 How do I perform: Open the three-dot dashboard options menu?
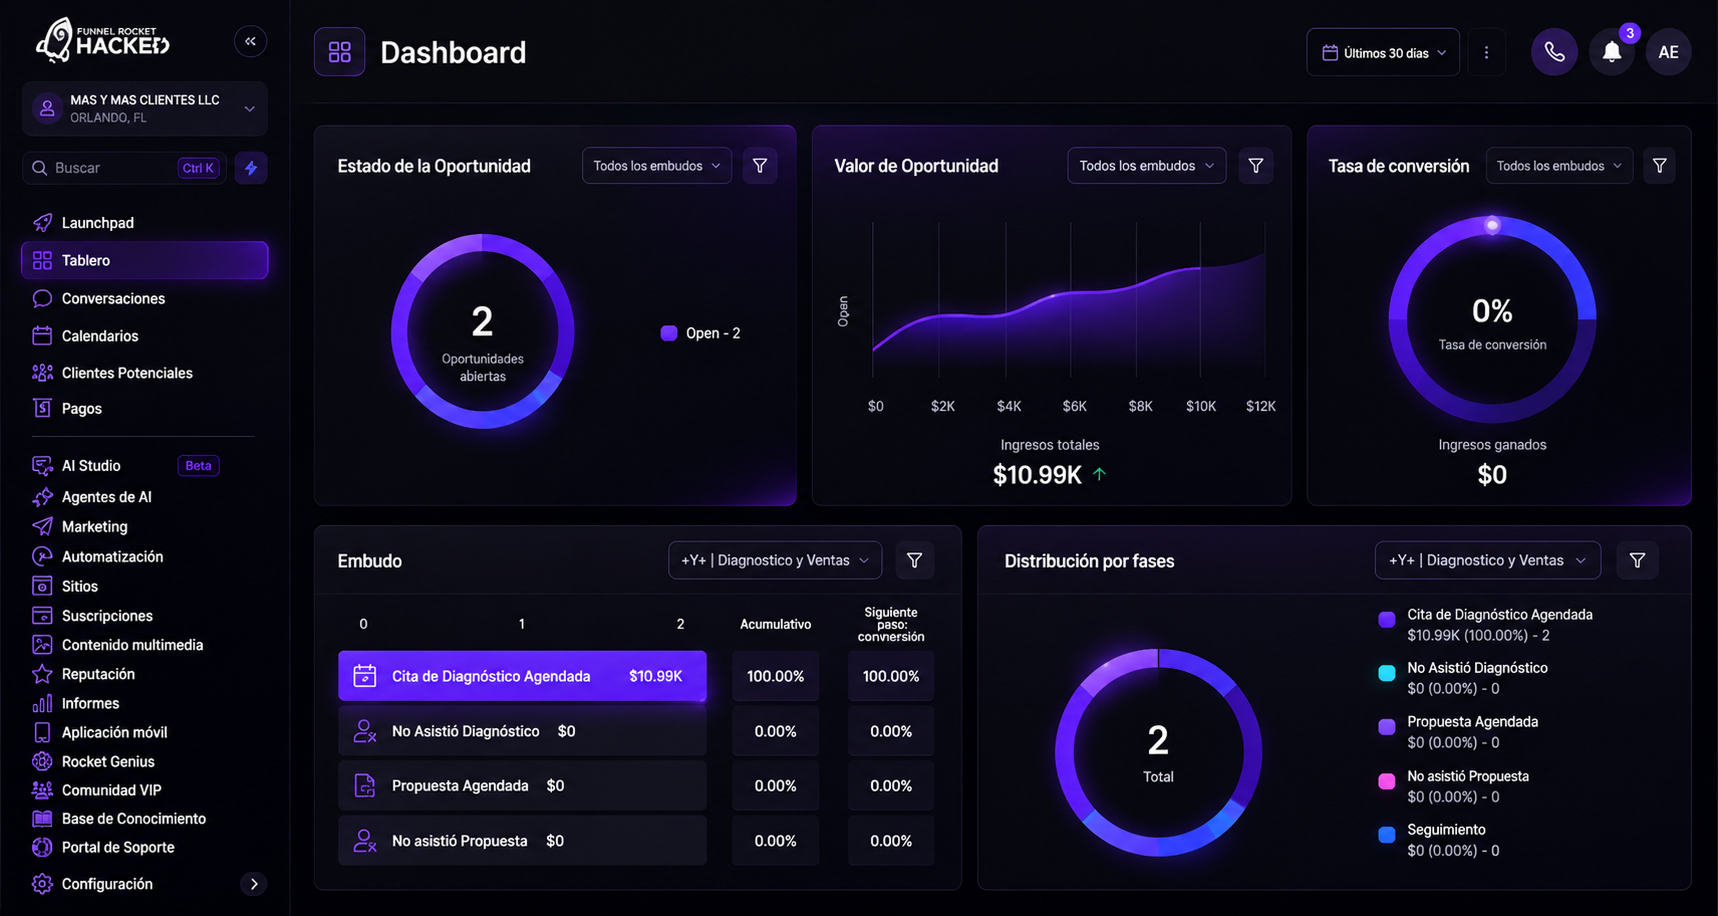1486,52
